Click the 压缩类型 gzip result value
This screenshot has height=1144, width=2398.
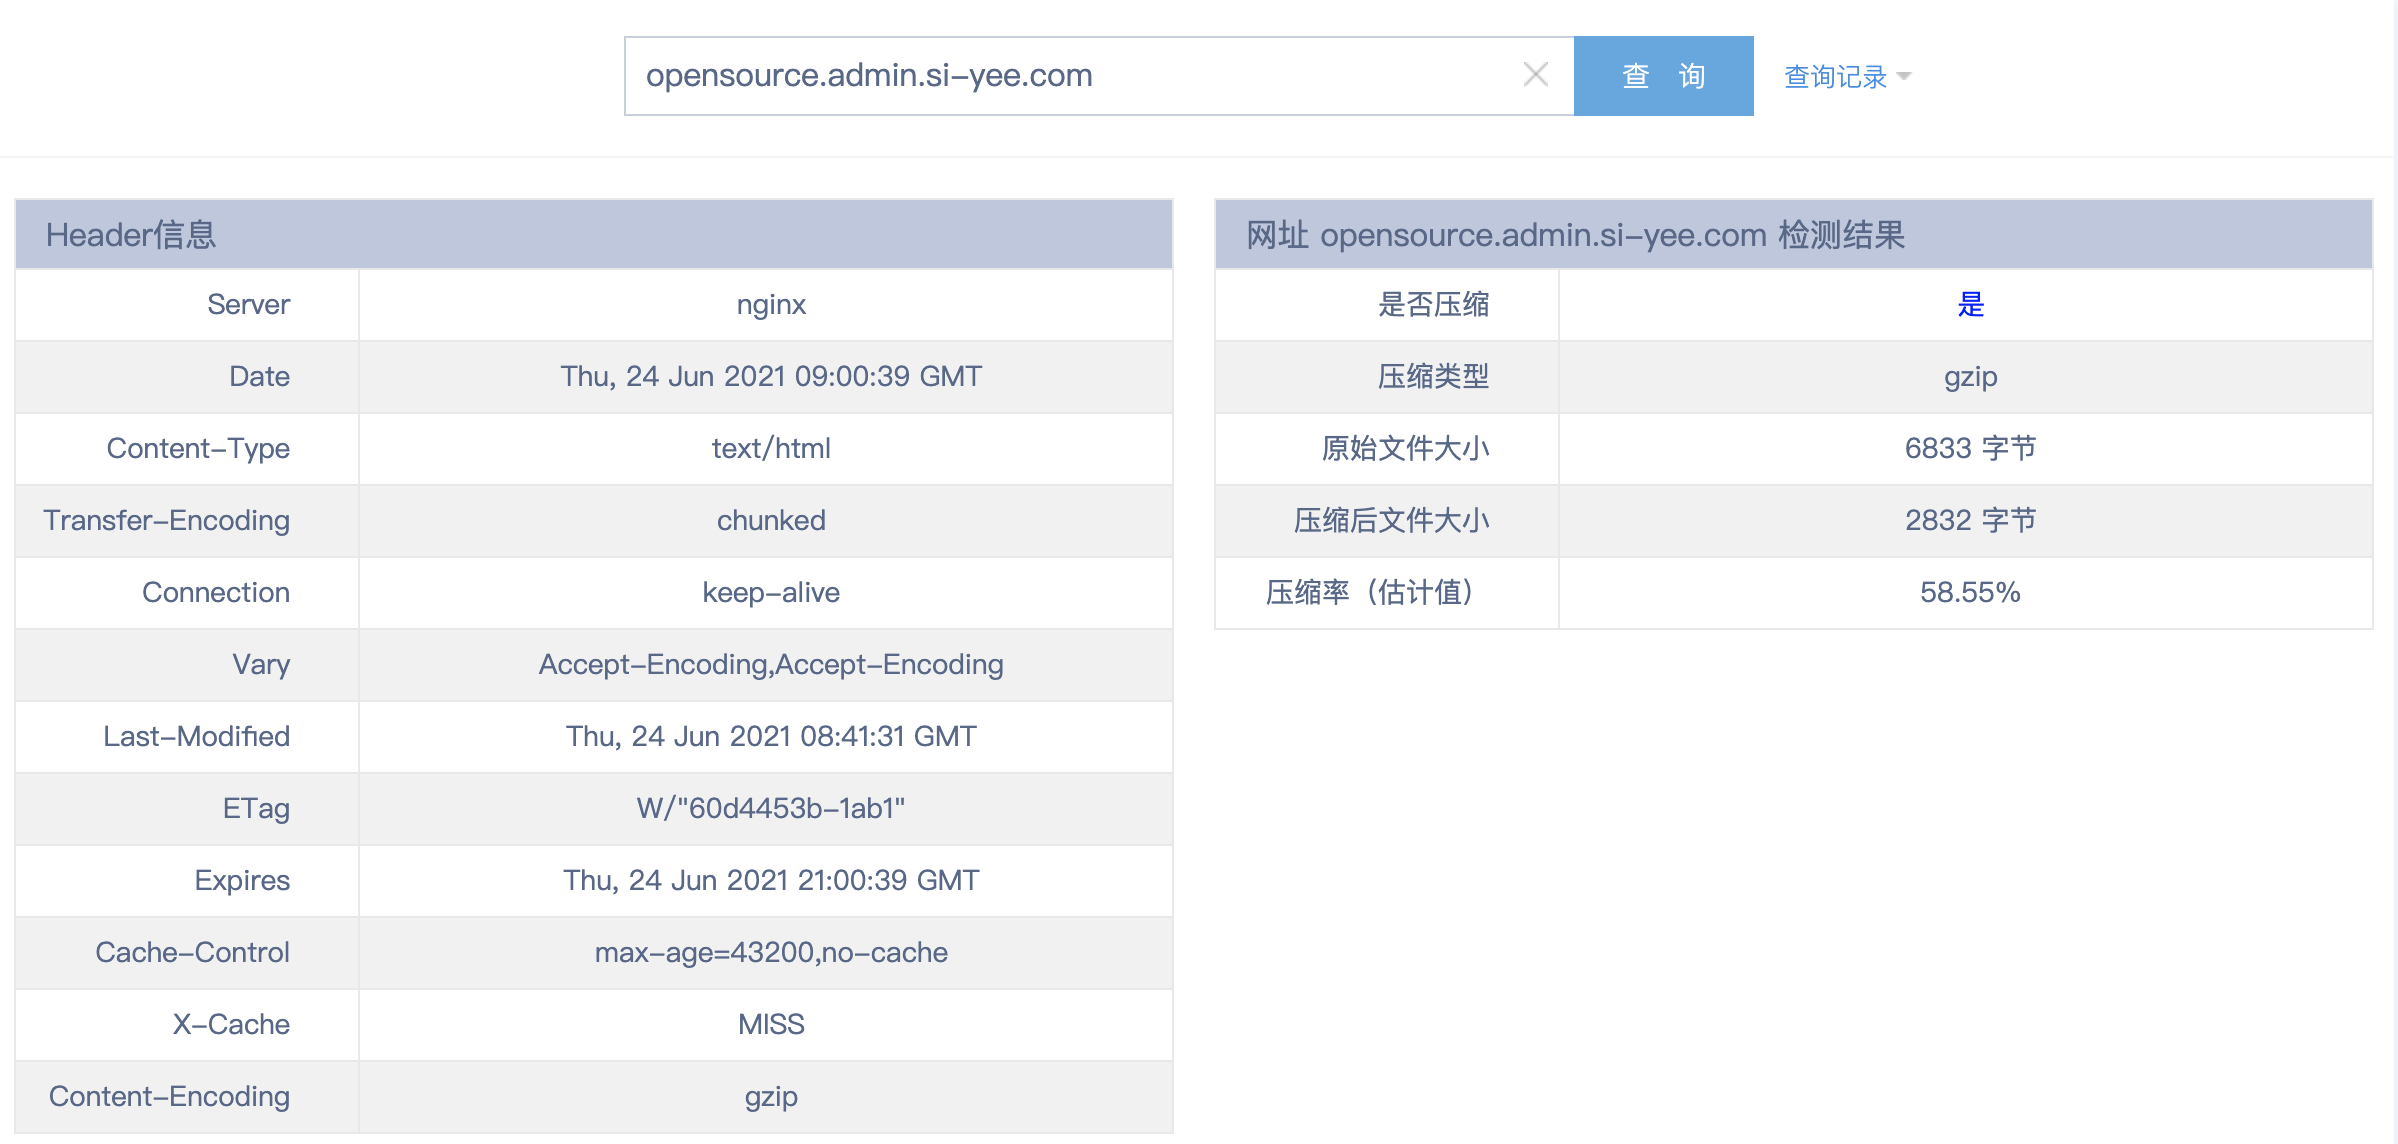pyautogui.click(x=1970, y=377)
